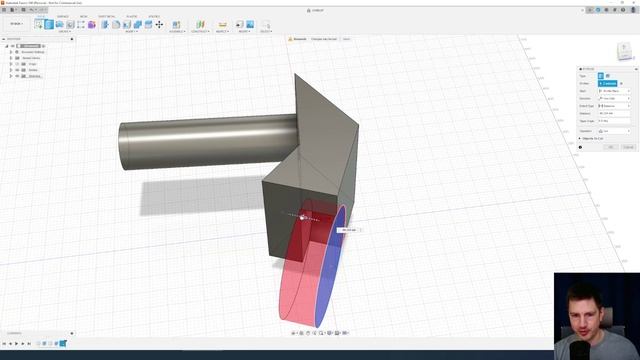Expand the Sketches browser node

pos(11,76)
